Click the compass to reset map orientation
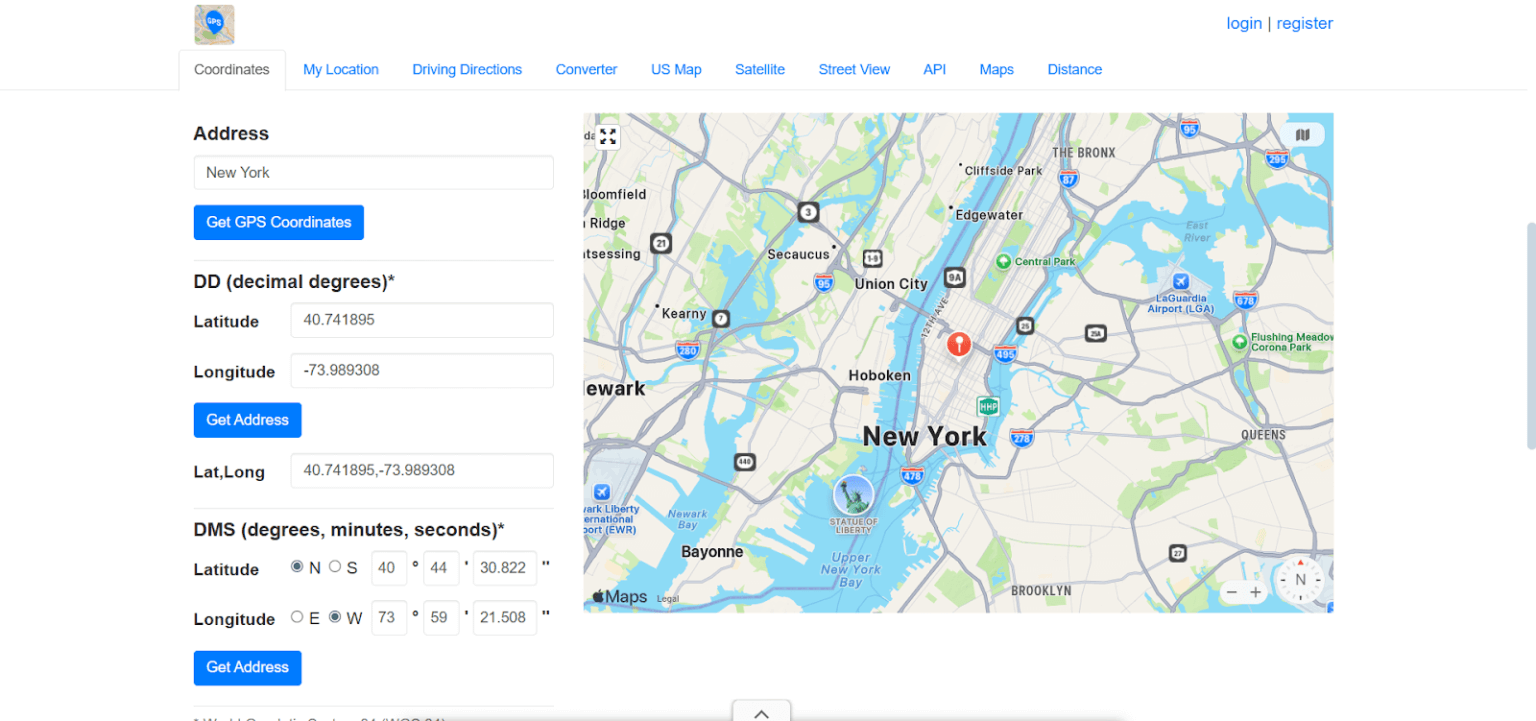The image size is (1536, 721). tap(1299, 580)
